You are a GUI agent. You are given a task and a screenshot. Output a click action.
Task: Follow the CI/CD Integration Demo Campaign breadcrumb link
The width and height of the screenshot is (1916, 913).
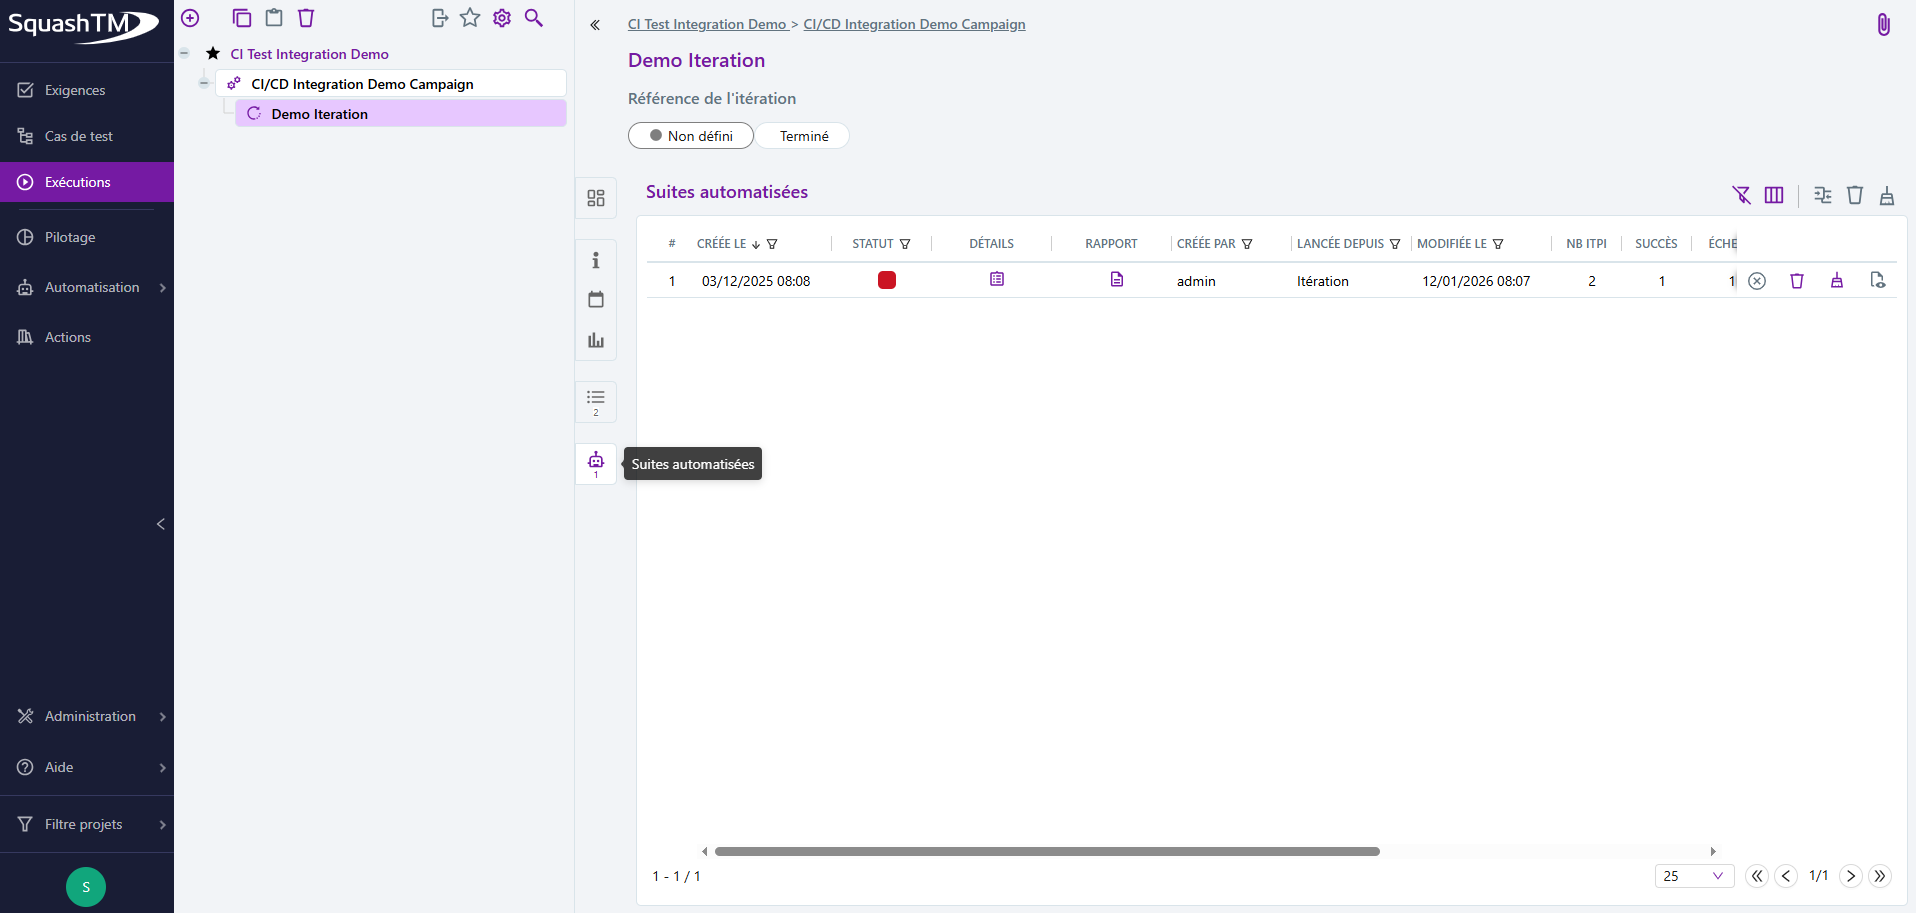pos(914,24)
